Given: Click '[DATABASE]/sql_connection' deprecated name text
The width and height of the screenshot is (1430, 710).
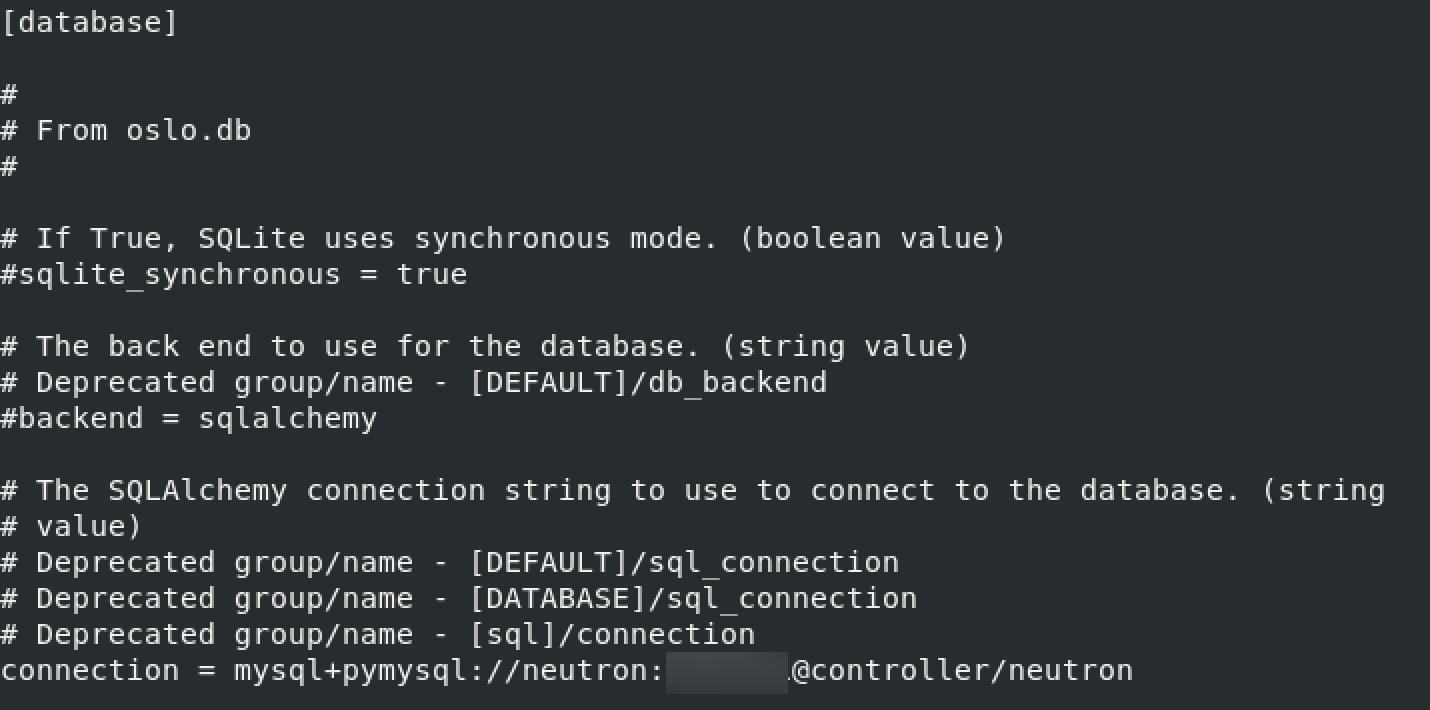Looking at the screenshot, I should click(693, 598).
